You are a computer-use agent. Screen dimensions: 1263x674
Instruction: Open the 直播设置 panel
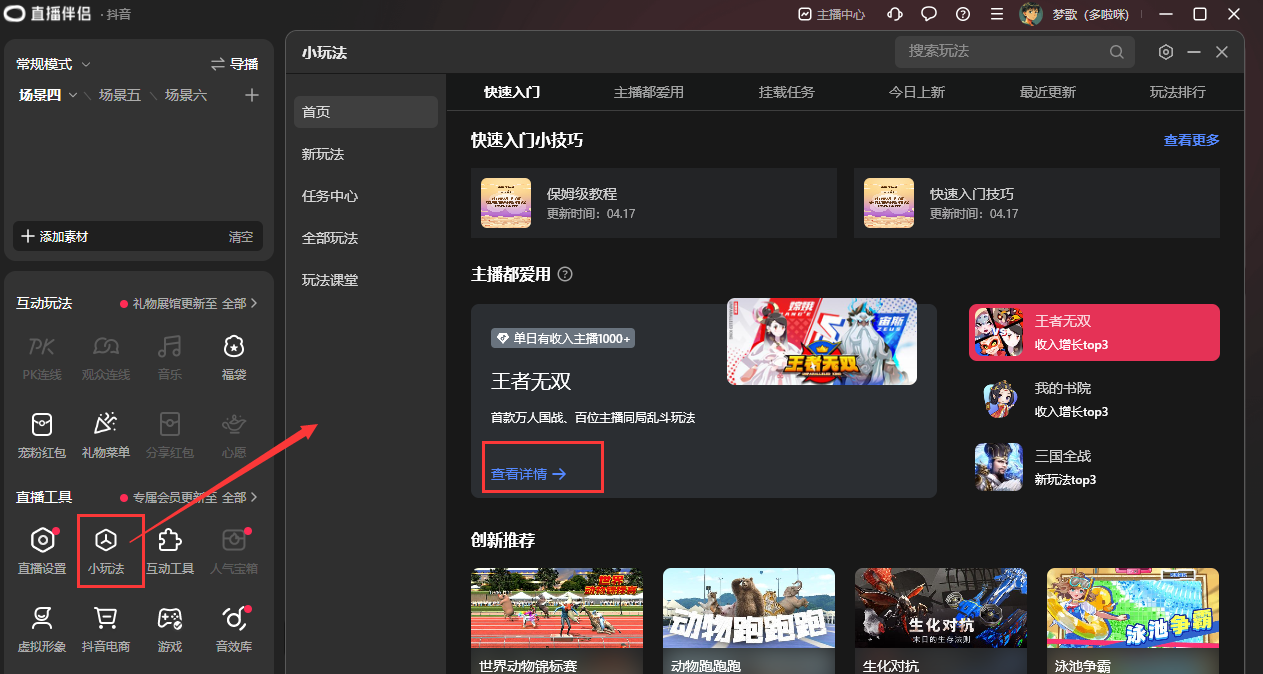pos(42,549)
